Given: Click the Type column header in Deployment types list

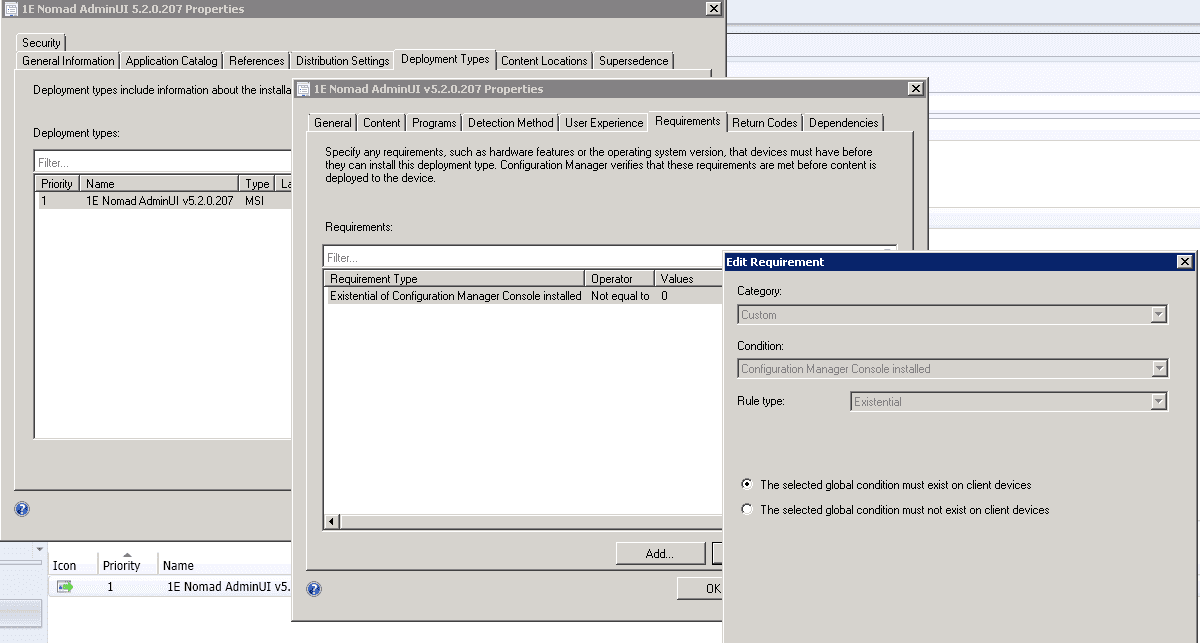Looking at the screenshot, I should click(257, 184).
